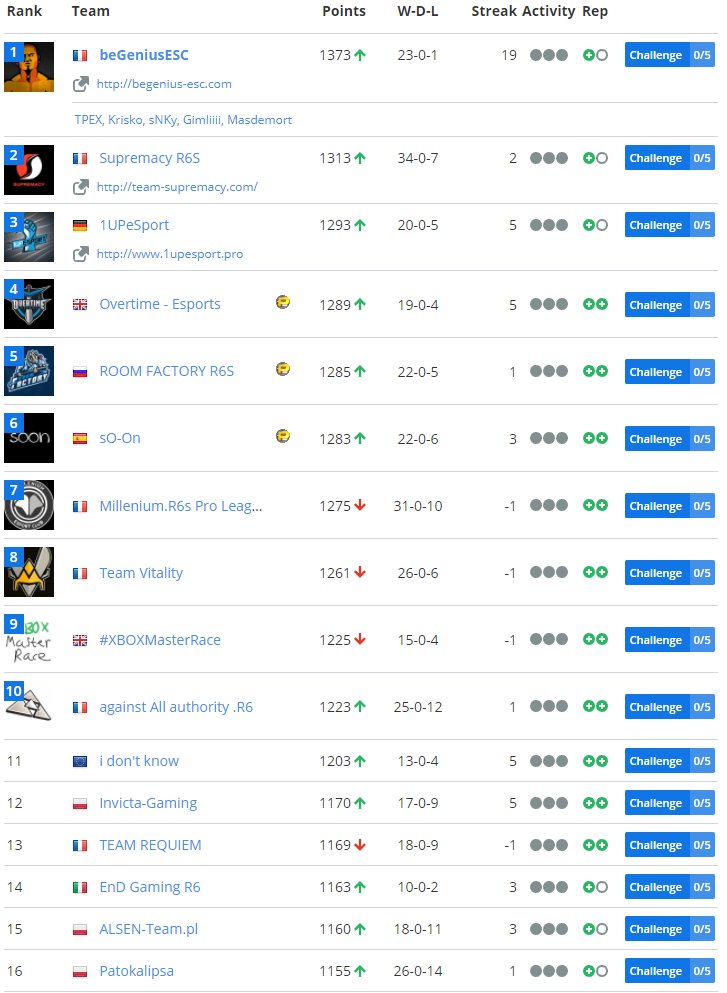Visit http://begenius-esc.com website link

(164, 84)
